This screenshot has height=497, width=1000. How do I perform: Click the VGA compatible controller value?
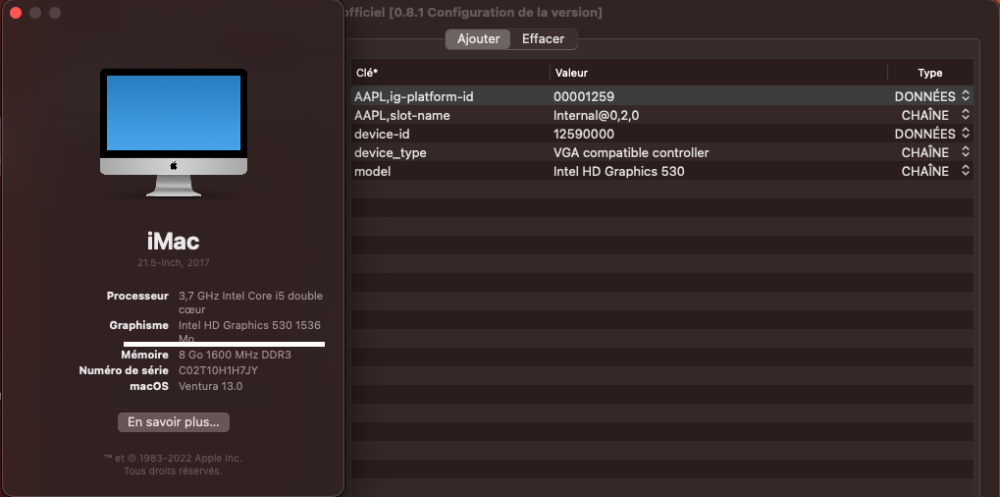631,152
